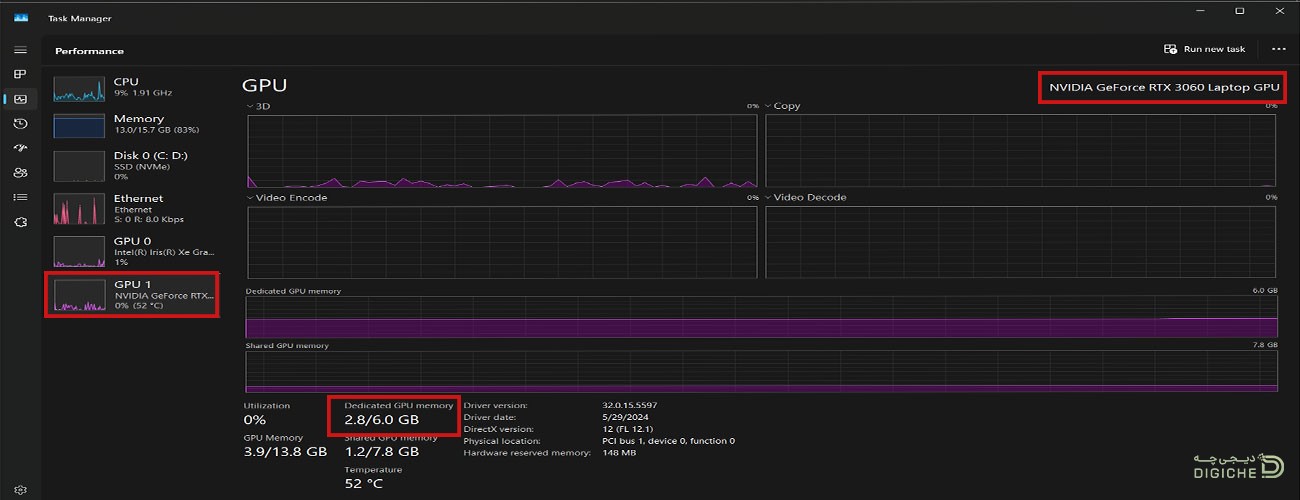Open the Startup apps page icon
Image resolution: width=1300 pixels, height=500 pixels.
click(x=20, y=148)
